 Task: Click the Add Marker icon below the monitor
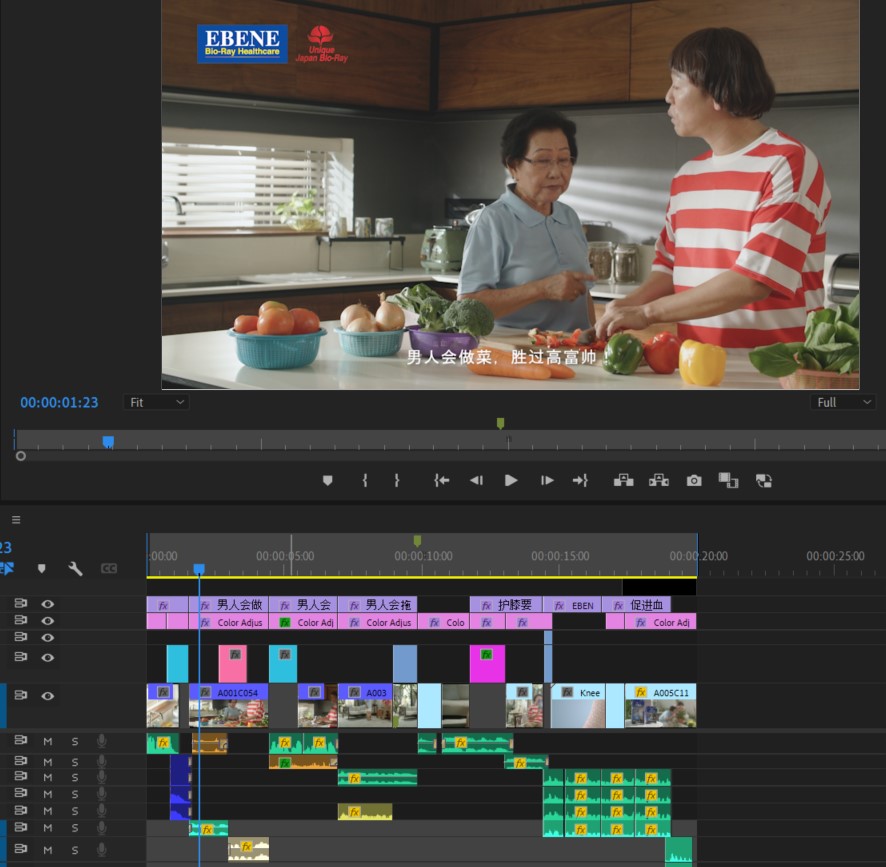tap(327, 481)
